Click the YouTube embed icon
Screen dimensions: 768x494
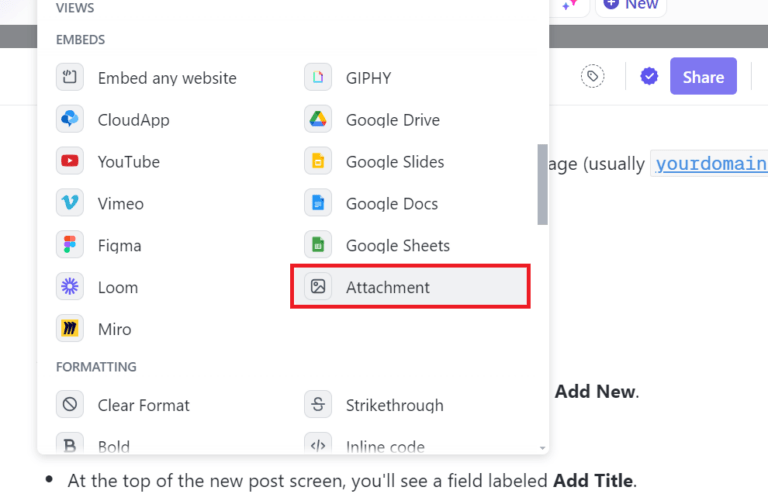click(x=69, y=162)
